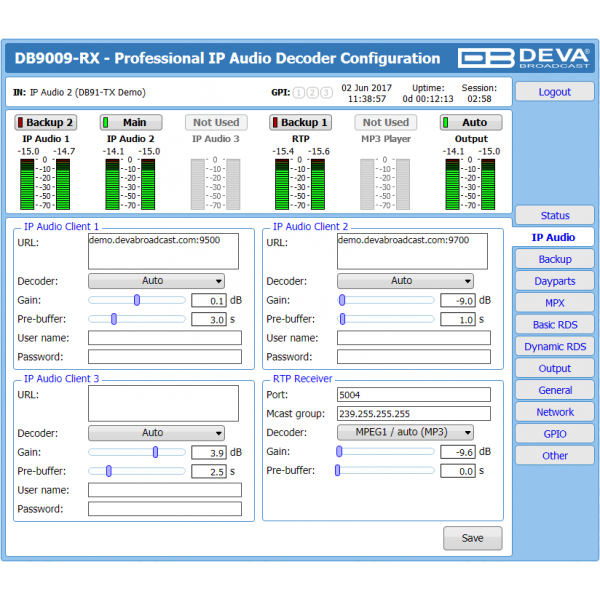Click Gain slider of IP Audio Client 1
The image size is (600, 600).
(137, 300)
